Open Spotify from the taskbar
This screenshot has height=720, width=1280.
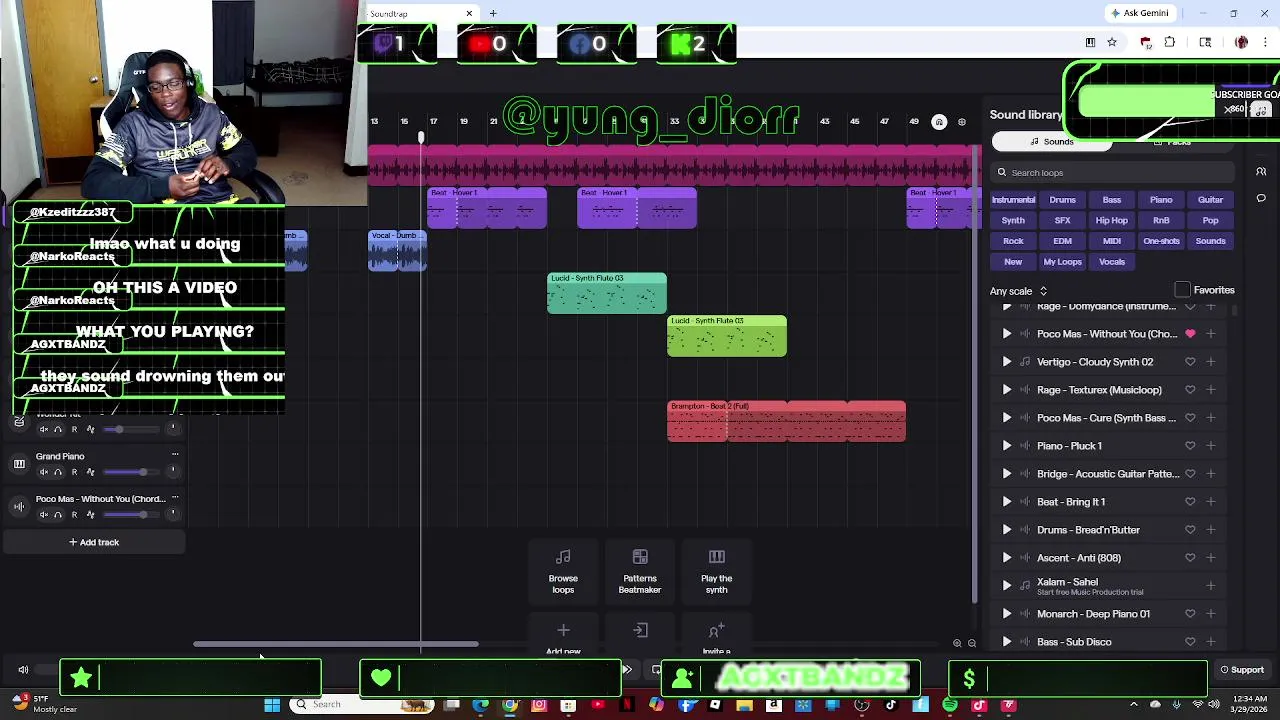pos(950,705)
